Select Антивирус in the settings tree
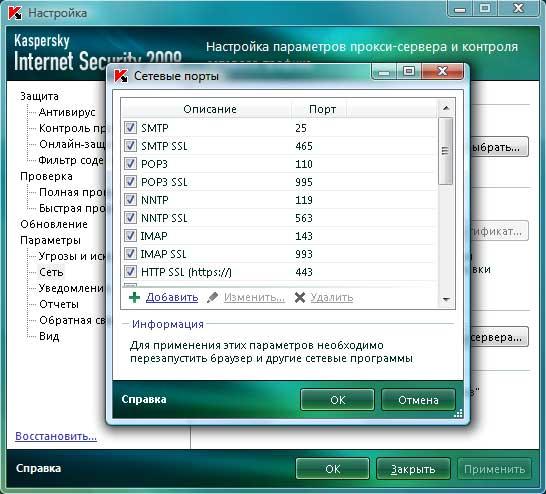The image size is (546, 494). pyautogui.click(x=67, y=112)
